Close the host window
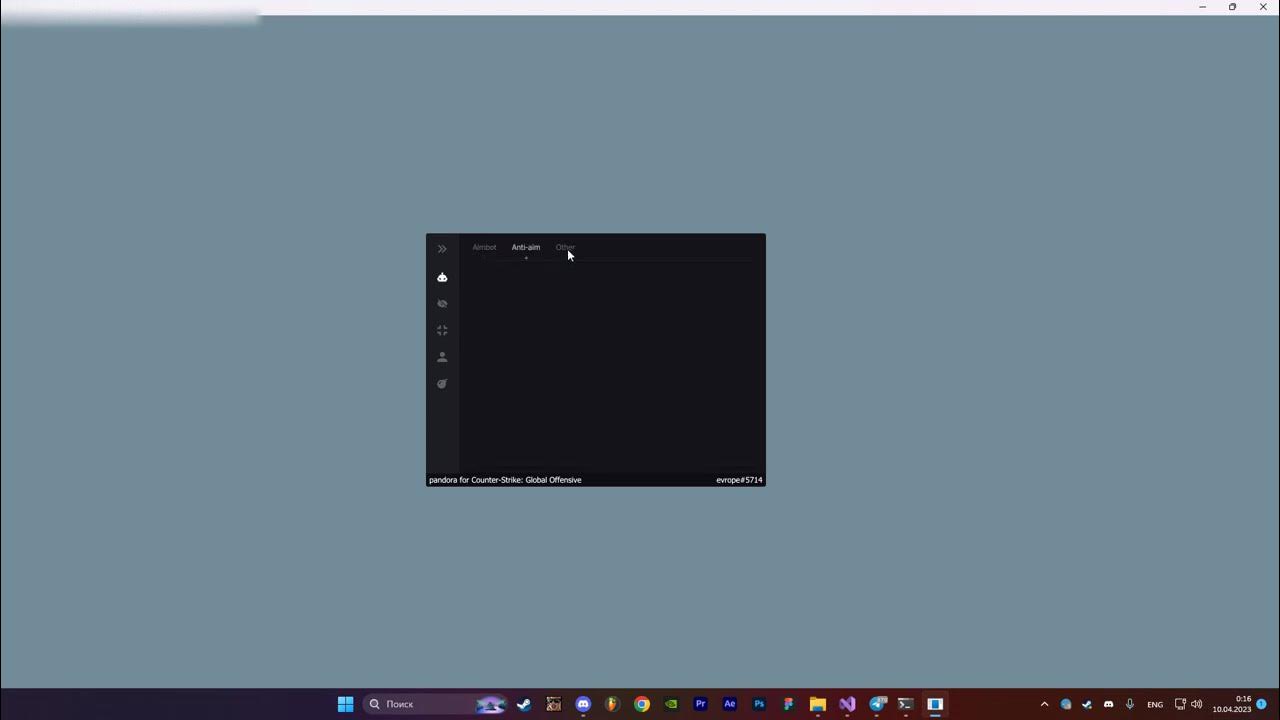The height and width of the screenshot is (720, 1280). pyautogui.click(x=1263, y=7)
